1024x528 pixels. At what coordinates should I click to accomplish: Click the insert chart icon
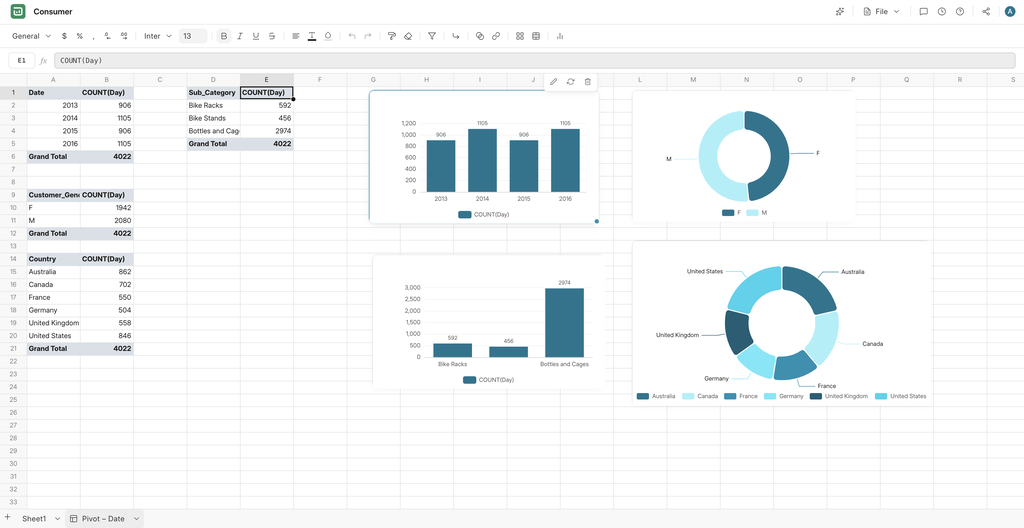(x=560, y=37)
